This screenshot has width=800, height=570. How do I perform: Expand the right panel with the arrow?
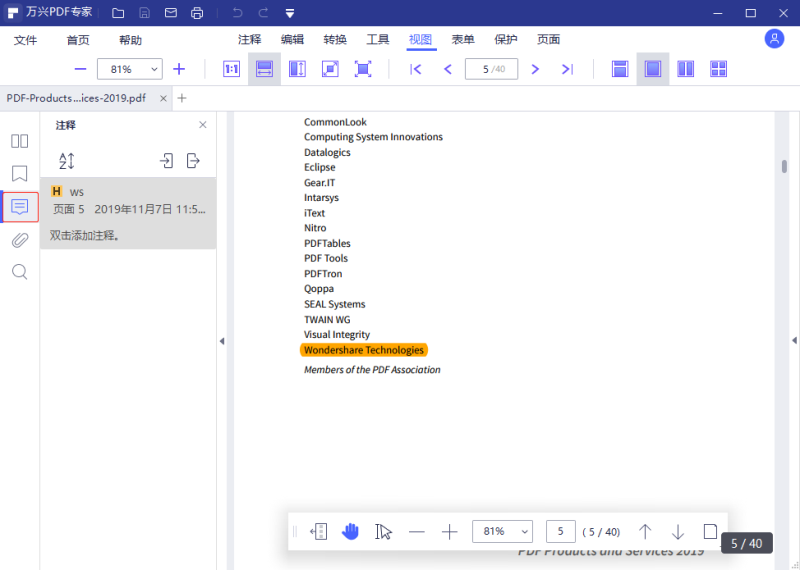pyautogui.click(x=794, y=340)
